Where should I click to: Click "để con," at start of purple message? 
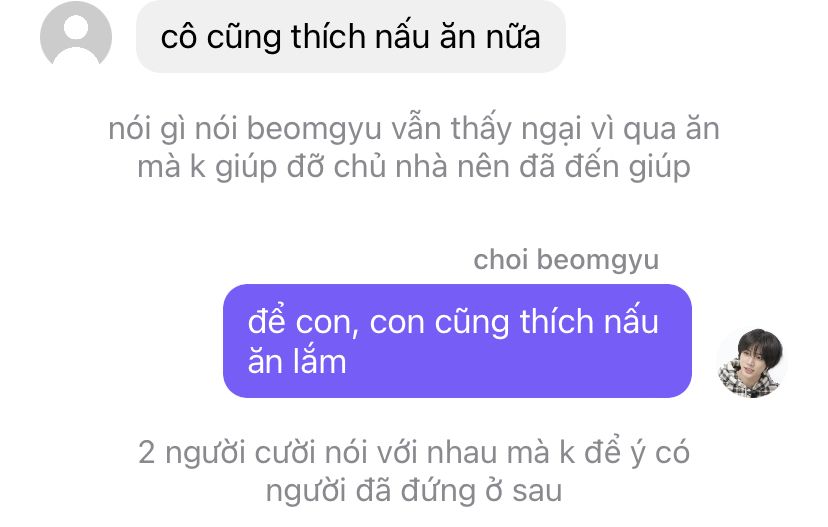coord(303,321)
